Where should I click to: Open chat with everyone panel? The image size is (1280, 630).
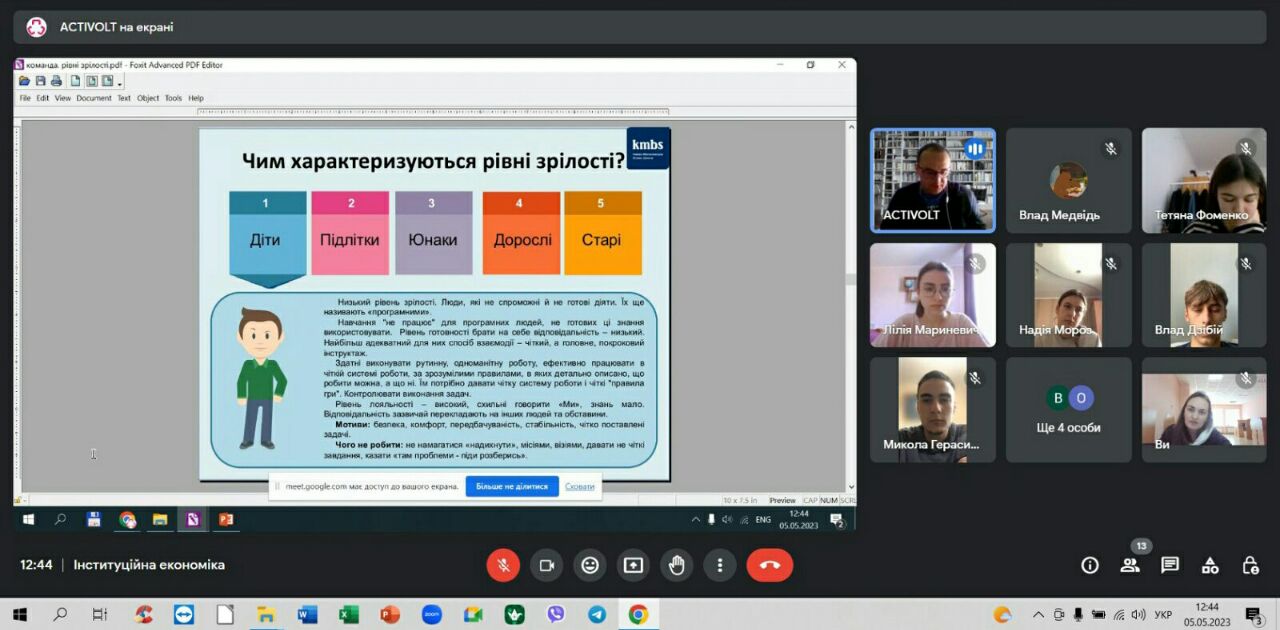pos(1170,565)
